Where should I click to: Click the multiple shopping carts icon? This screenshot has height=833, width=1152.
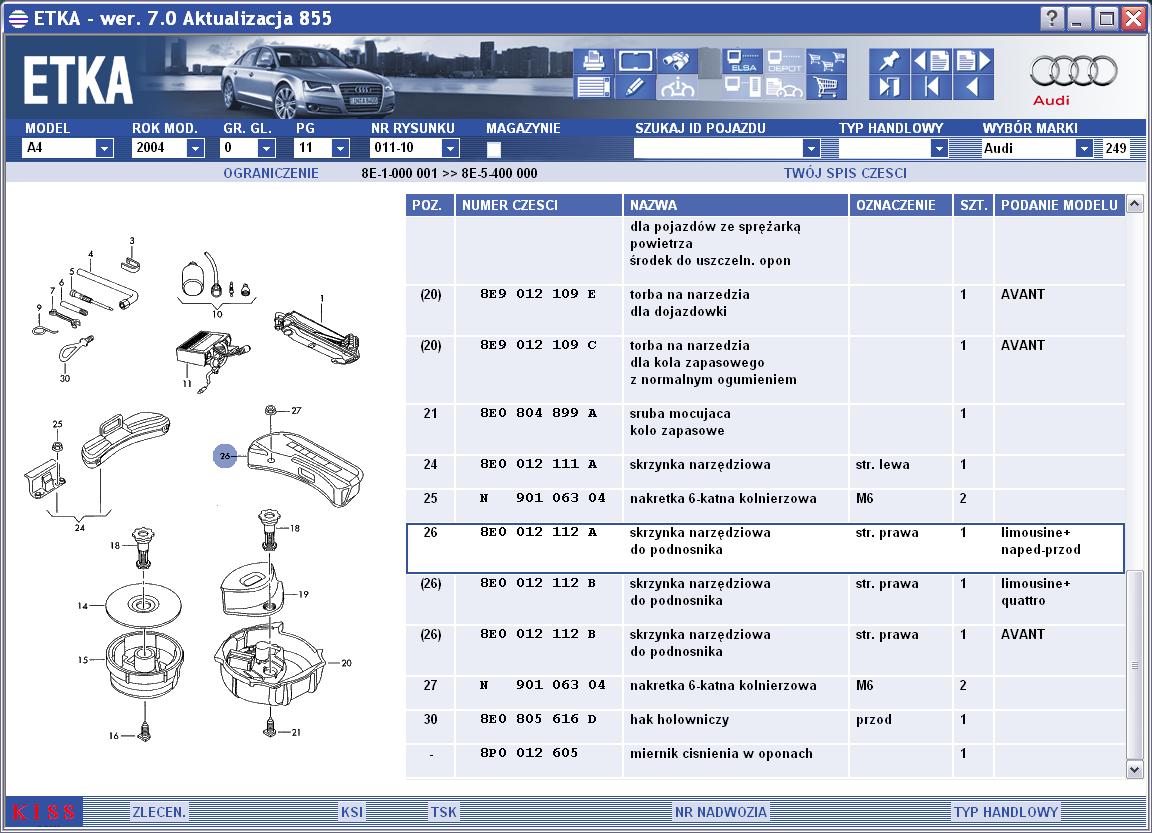pos(827,61)
